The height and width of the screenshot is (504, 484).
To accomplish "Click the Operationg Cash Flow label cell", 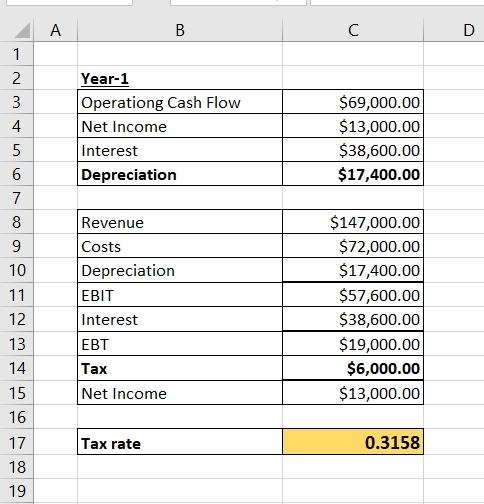I will click(180, 102).
